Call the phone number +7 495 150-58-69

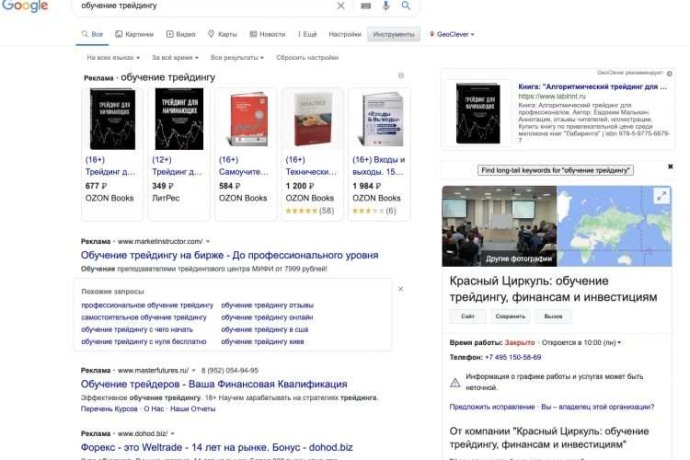click(x=513, y=357)
